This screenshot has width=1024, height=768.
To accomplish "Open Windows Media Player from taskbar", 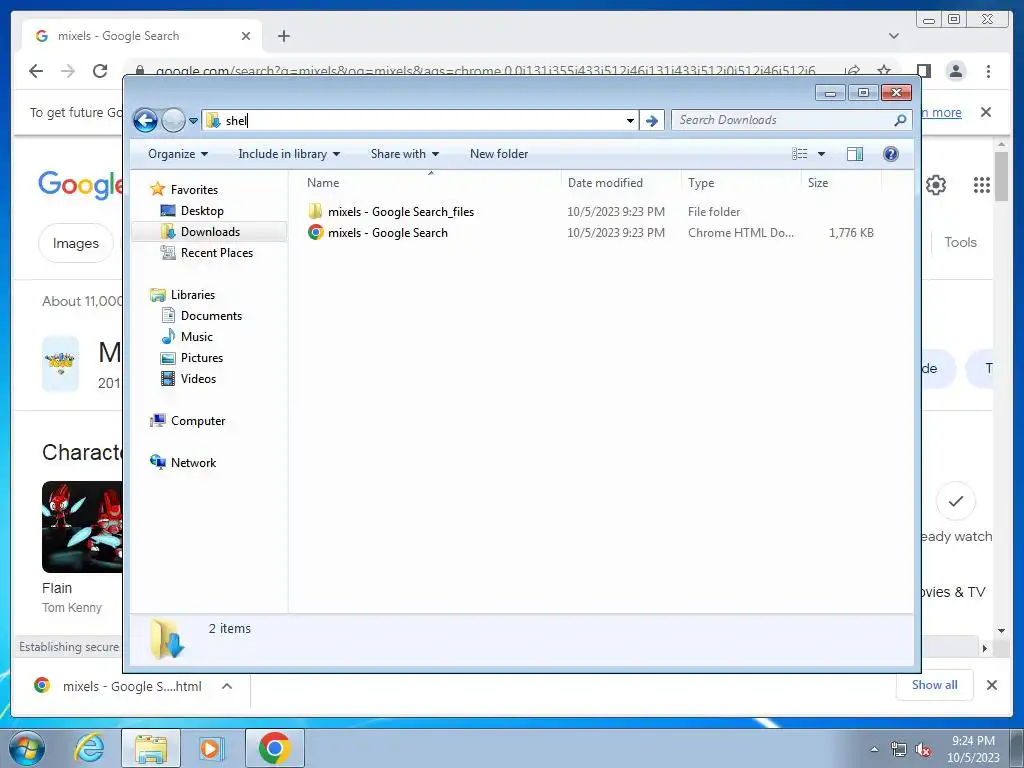I will [212, 748].
